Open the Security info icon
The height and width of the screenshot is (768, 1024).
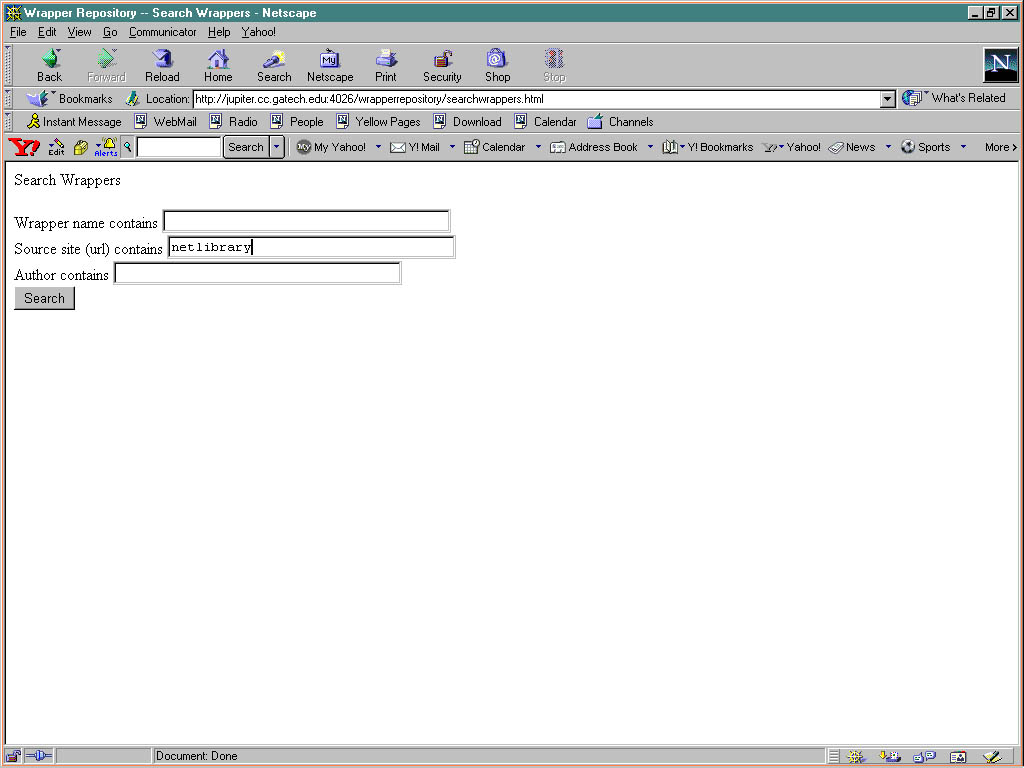point(442,65)
